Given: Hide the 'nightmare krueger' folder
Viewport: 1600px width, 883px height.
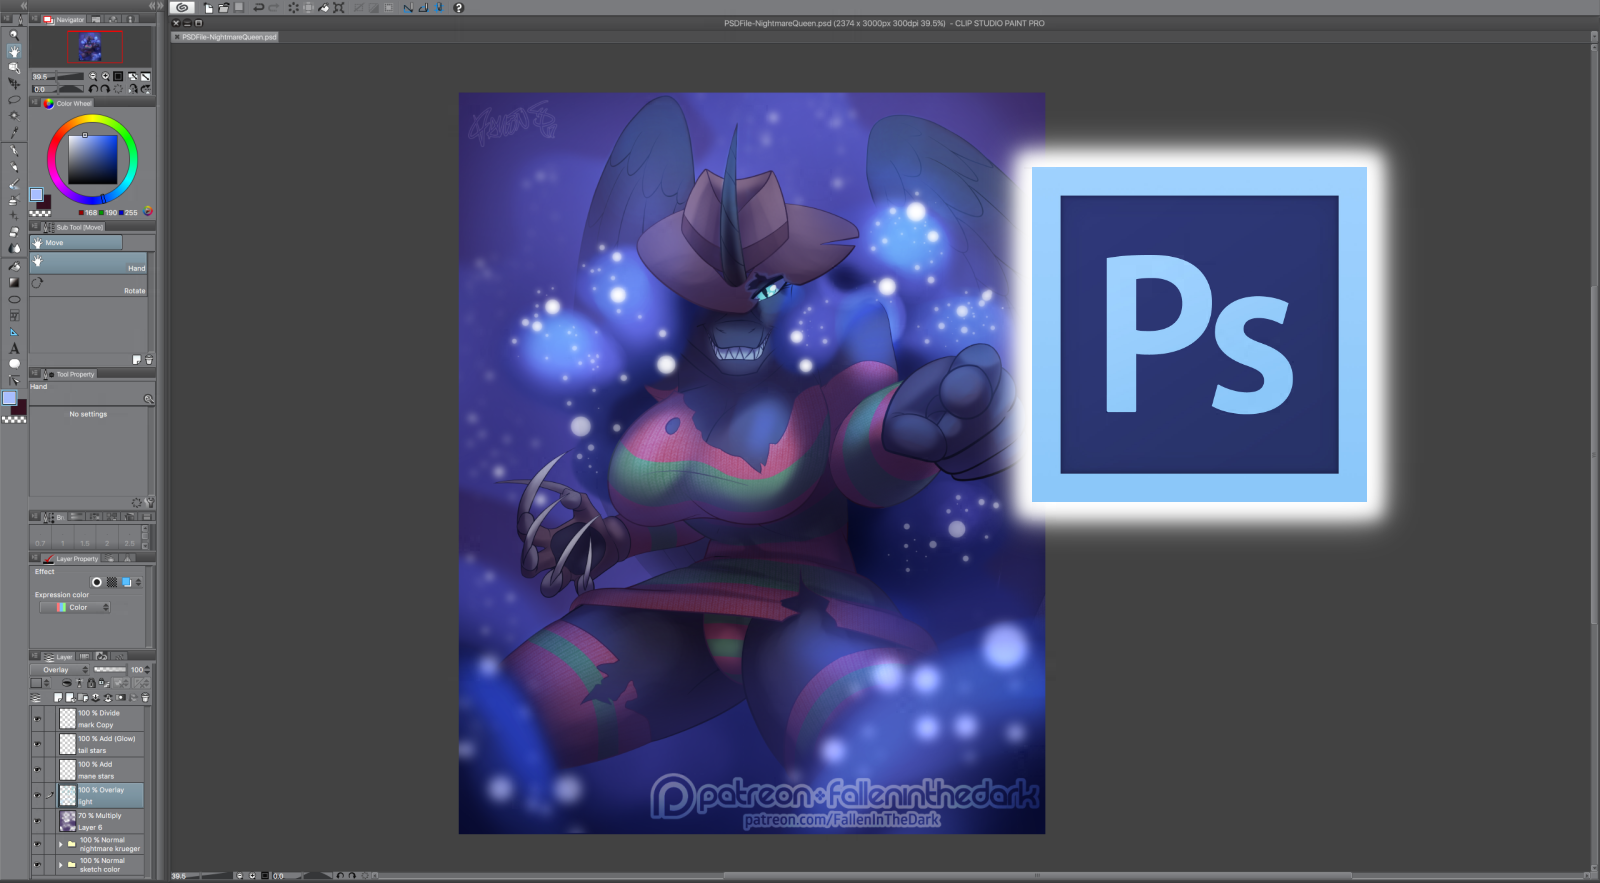Looking at the screenshot, I should pyautogui.click(x=37, y=844).
